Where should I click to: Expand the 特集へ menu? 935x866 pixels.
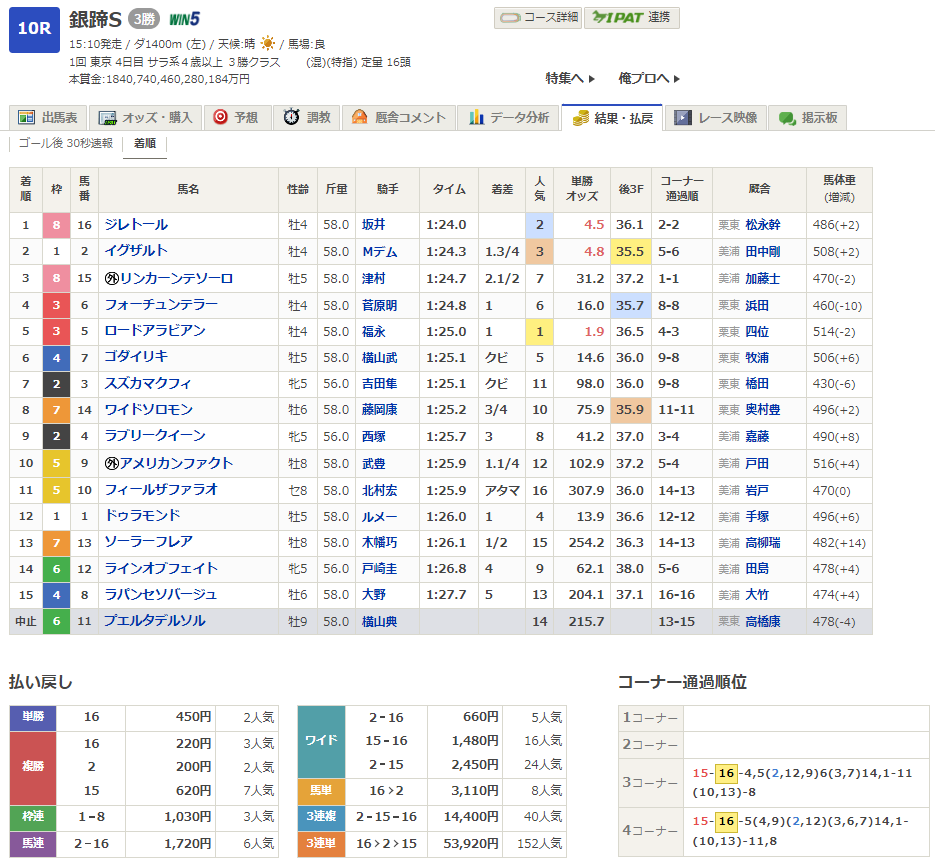coord(570,78)
